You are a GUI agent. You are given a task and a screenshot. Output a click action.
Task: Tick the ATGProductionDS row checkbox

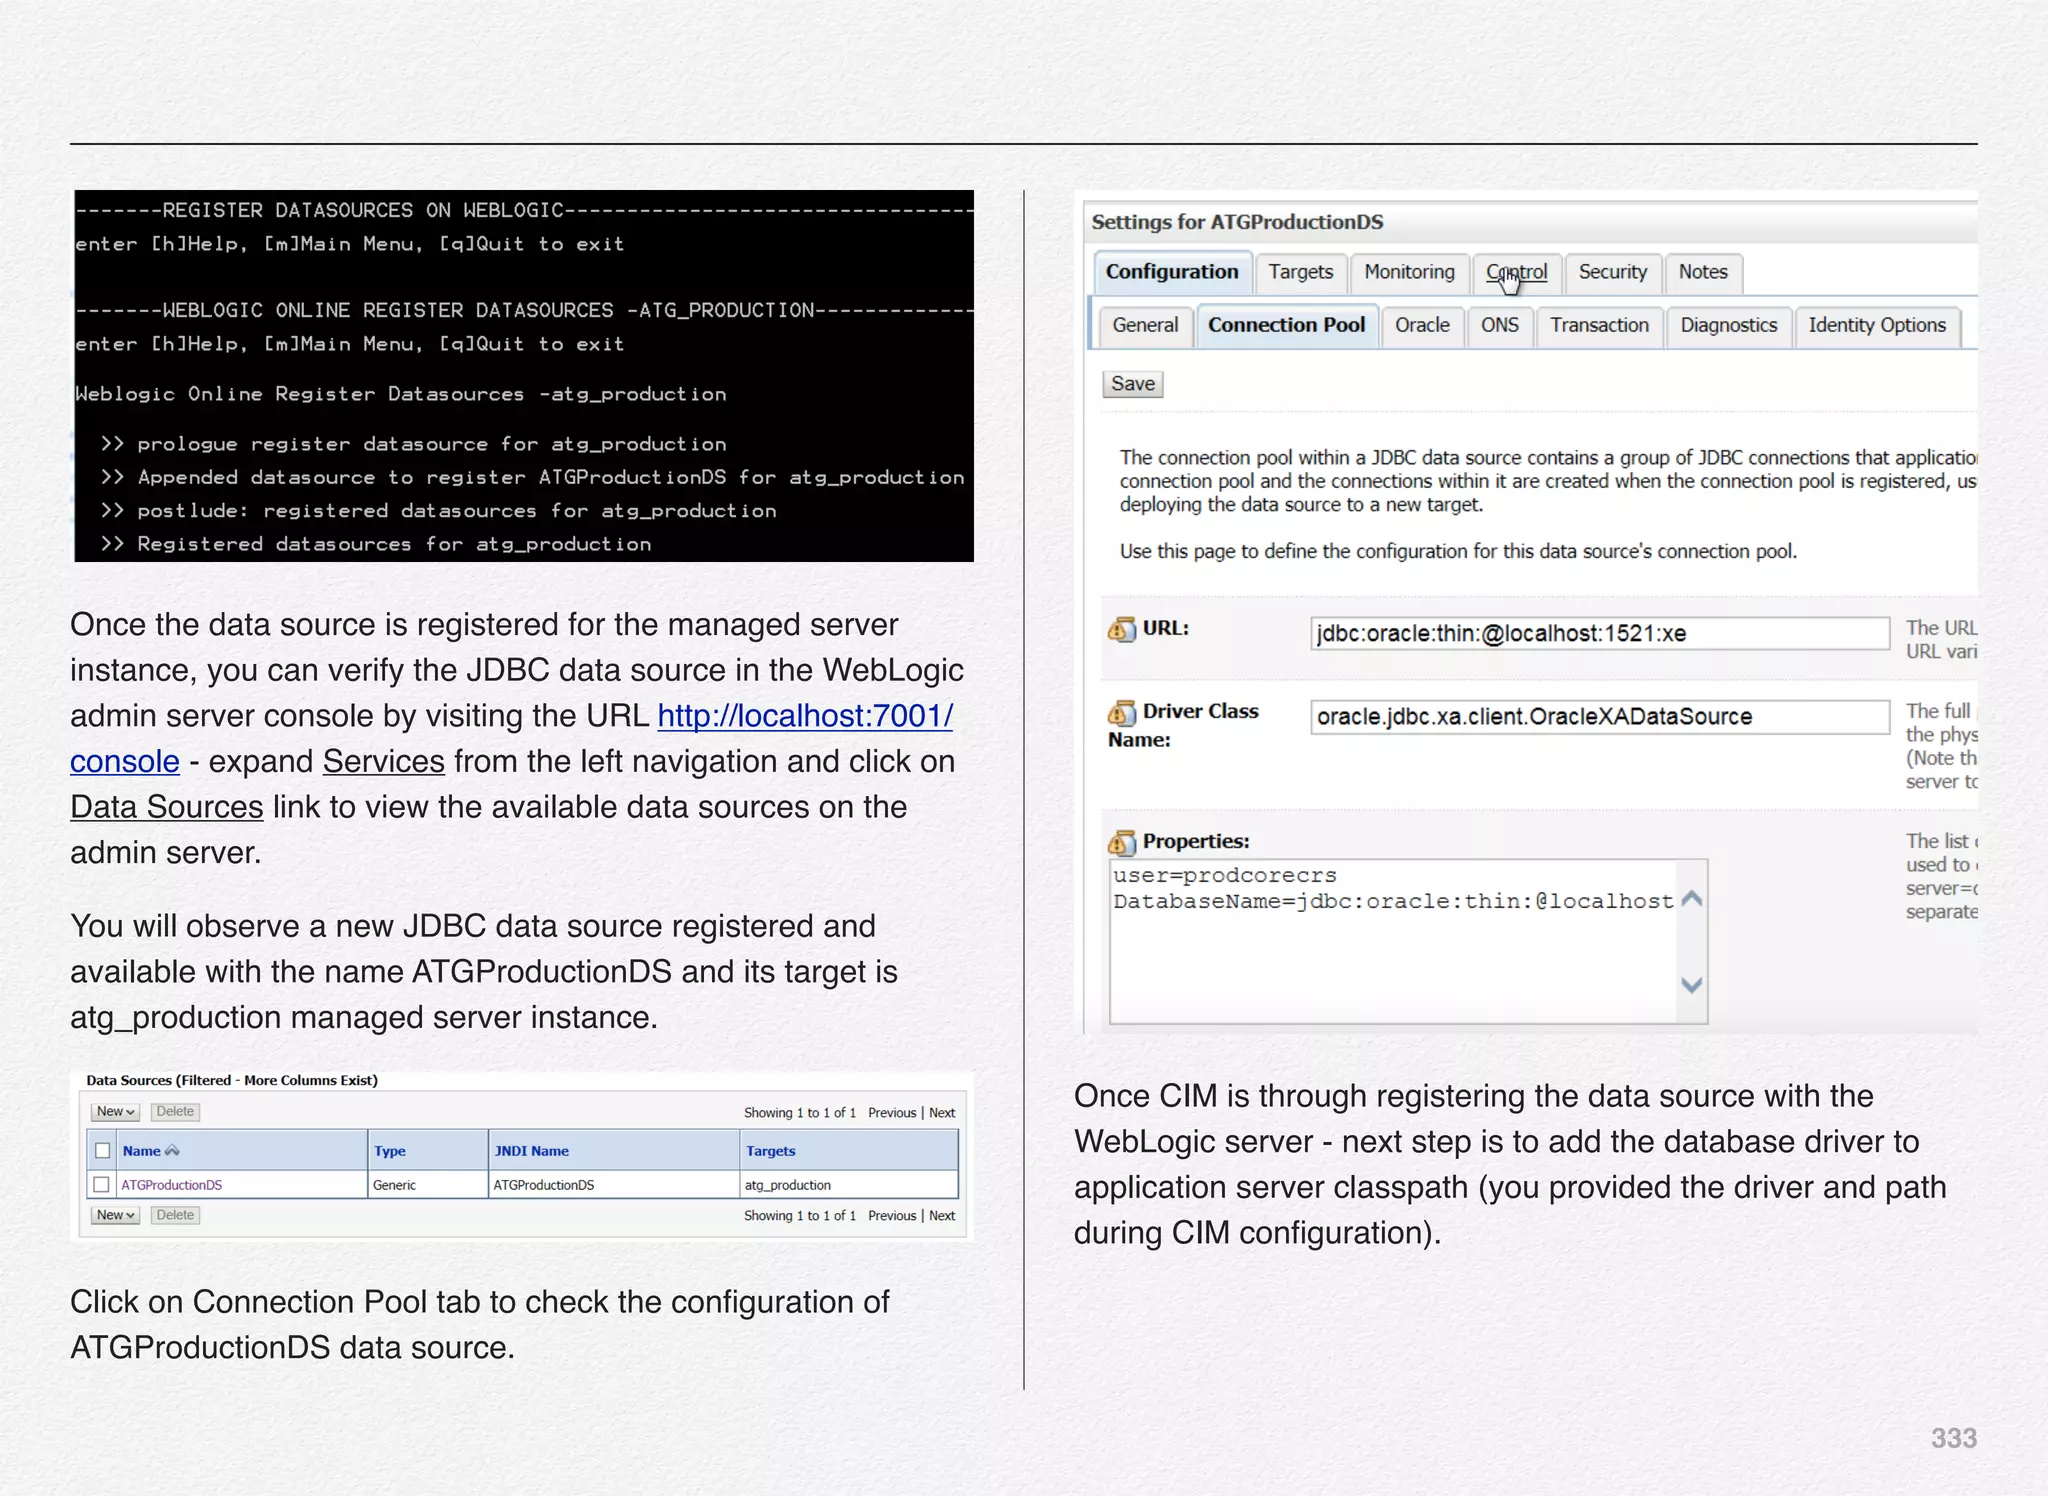[101, 1184]
